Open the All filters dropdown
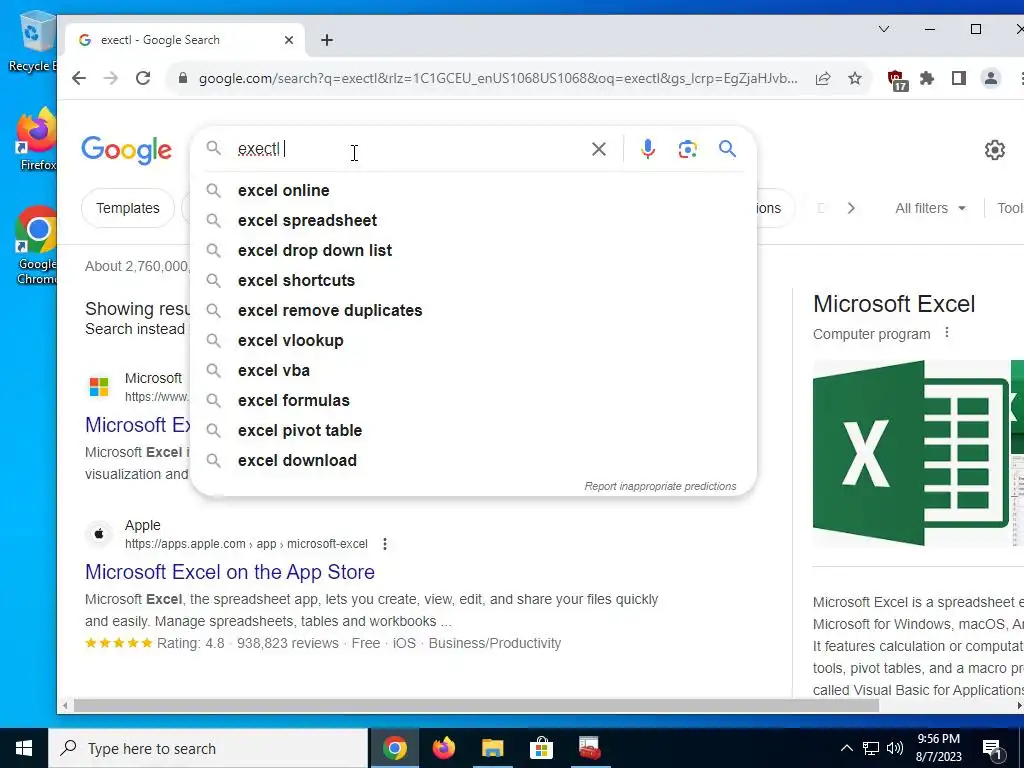 coord(930,208)
